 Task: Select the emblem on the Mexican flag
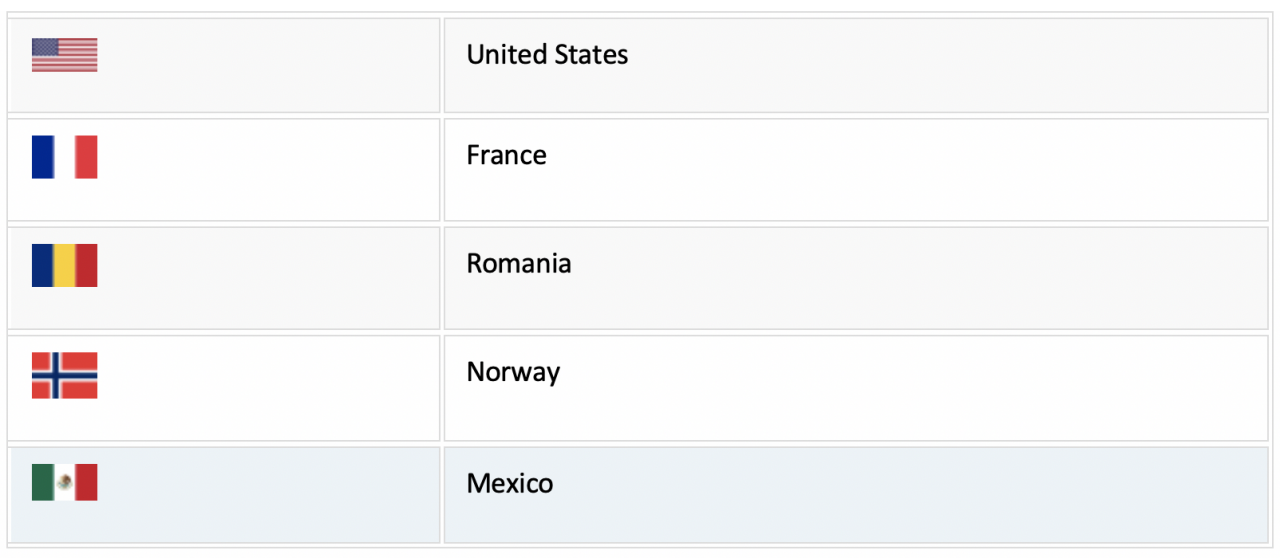coord(64,482)
